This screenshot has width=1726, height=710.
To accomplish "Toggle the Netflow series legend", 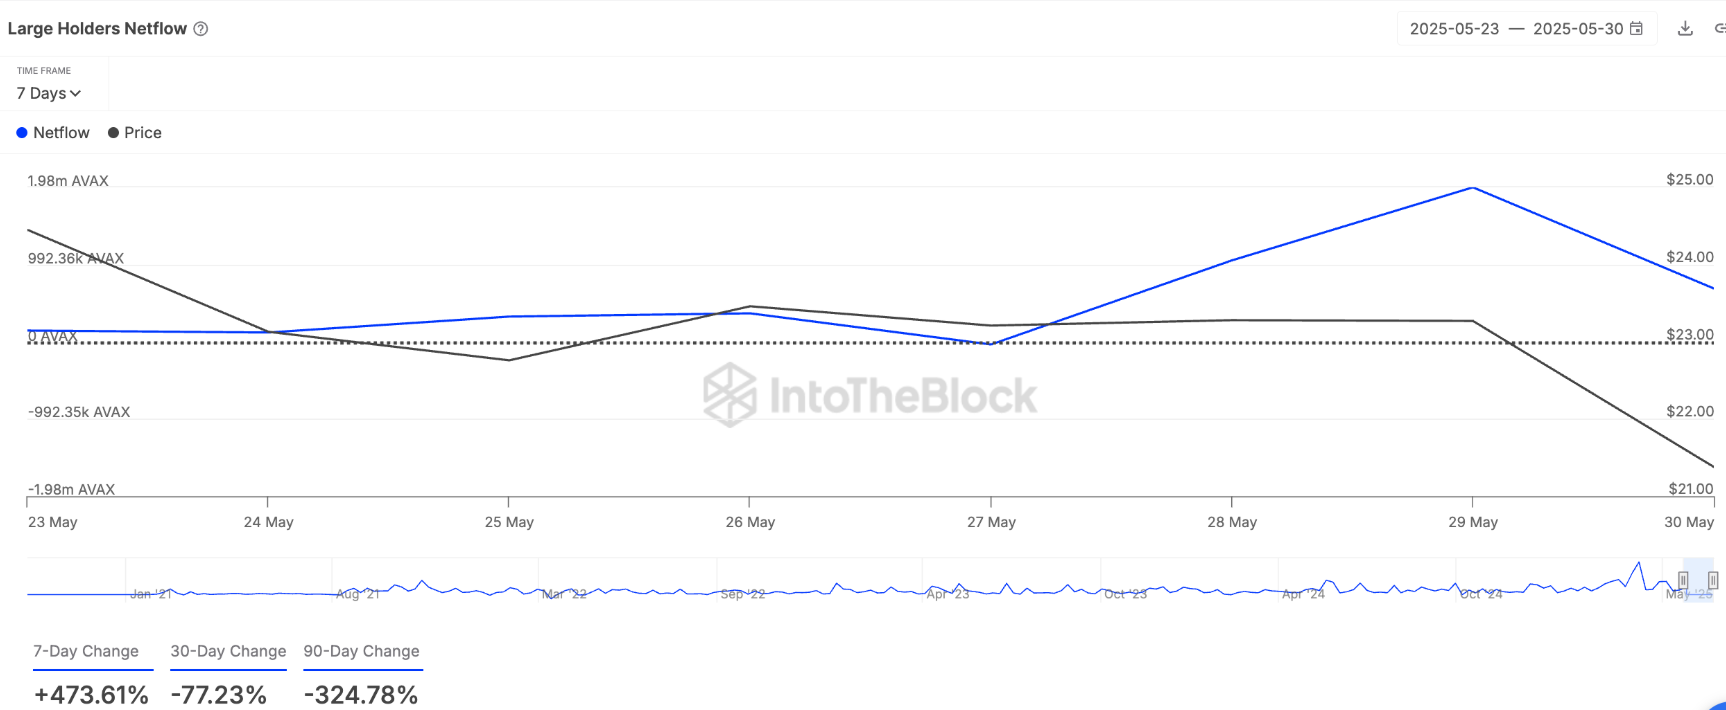I will point(53,133).
